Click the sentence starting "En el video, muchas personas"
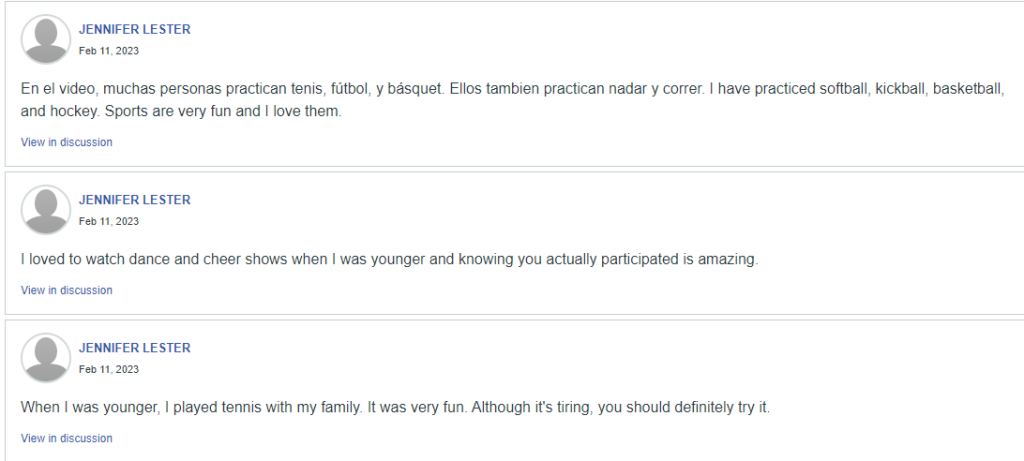The width and height of the screenshot is (1024, 461). (230, 89)
